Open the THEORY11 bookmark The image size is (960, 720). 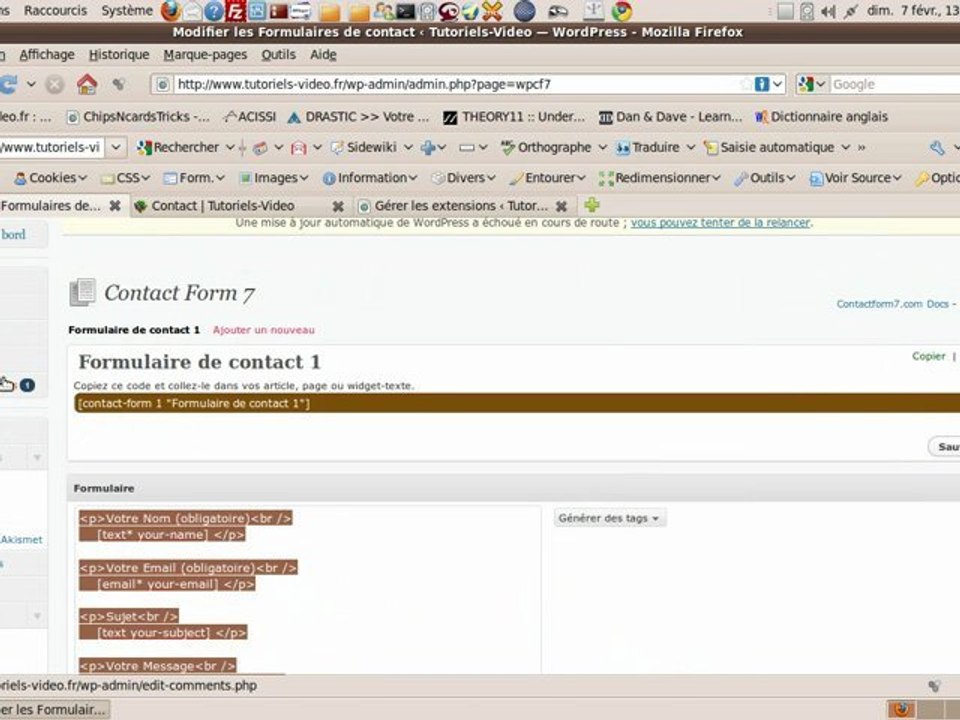click(514, 117)
